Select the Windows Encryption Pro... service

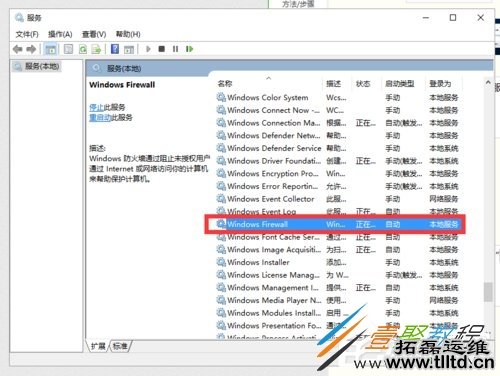[338, 173]
